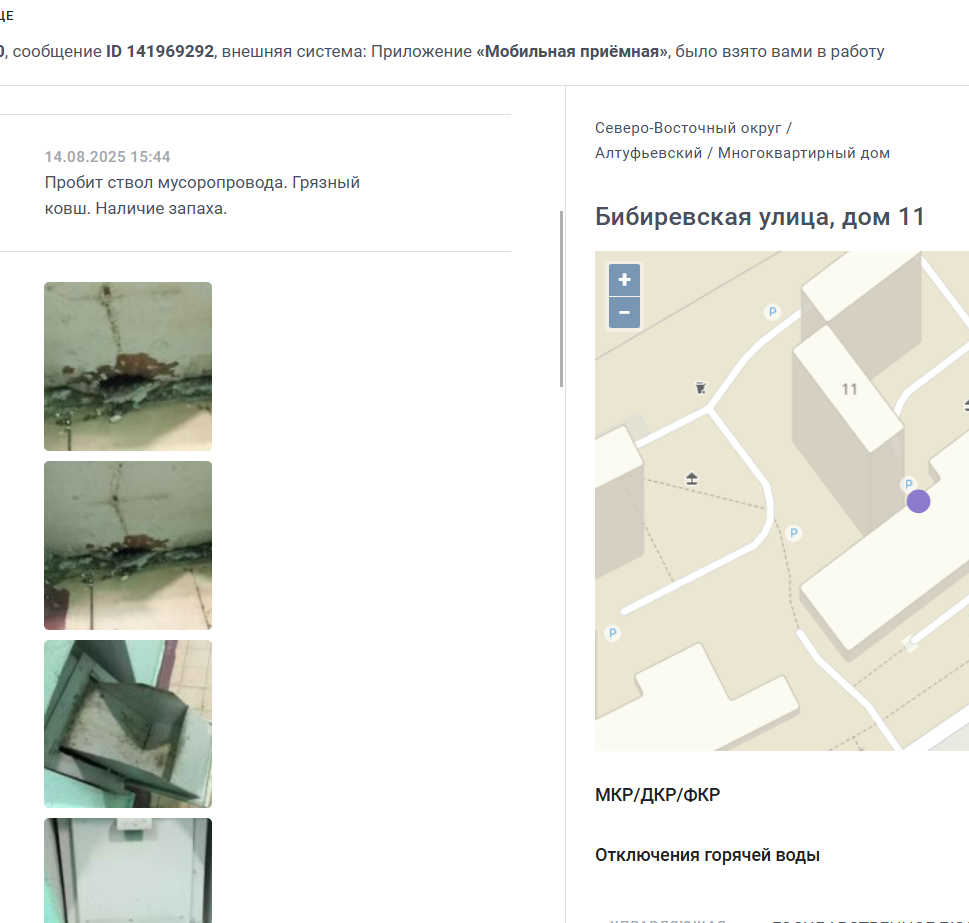
Task: Open third photo of dirty chute bucket
Action: tap(128, 723)
